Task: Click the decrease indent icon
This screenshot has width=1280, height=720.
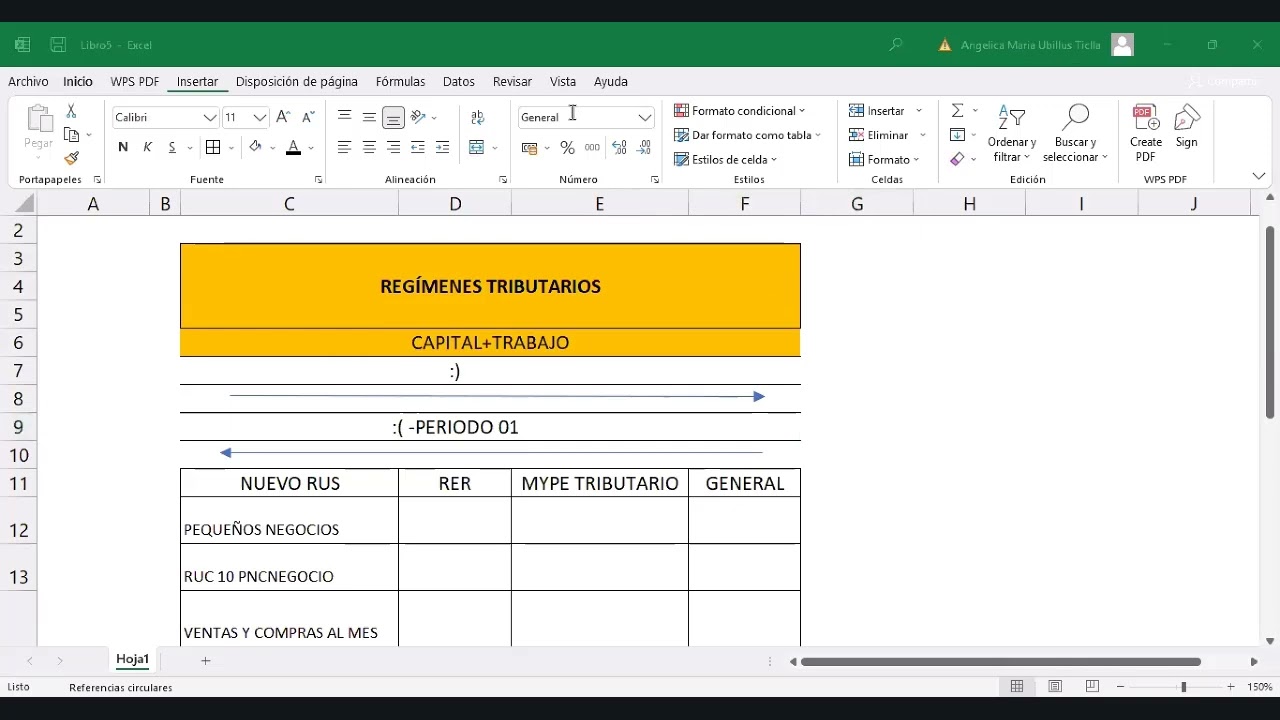Action: point(418,147)
